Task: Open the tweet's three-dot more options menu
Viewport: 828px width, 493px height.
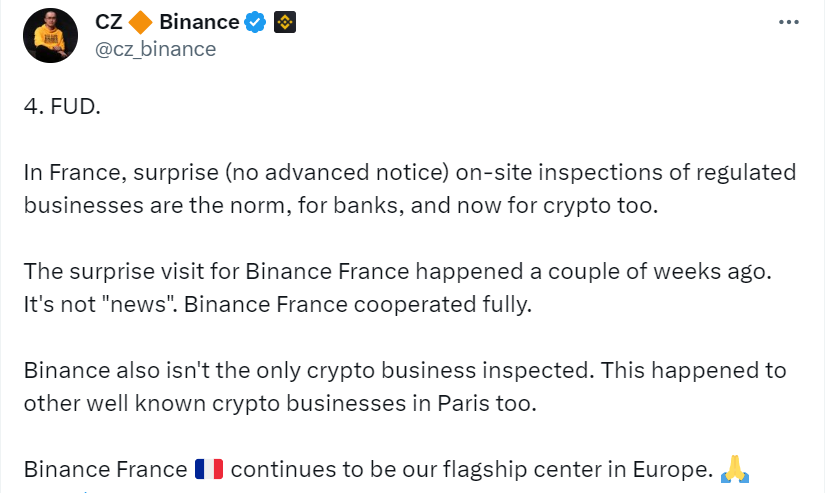Action: [x=787, y=21]
